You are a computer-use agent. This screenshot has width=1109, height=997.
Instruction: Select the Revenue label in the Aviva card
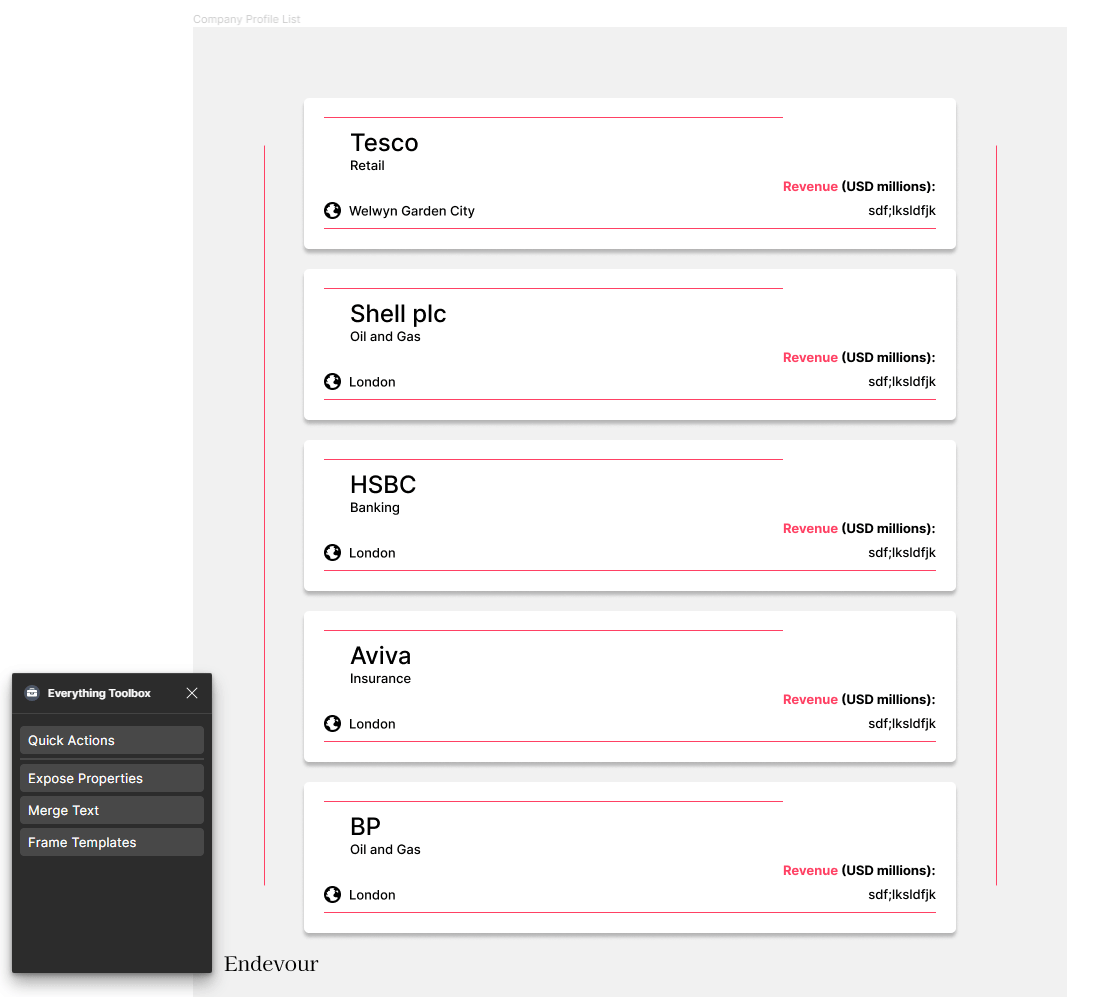[859, 699]
